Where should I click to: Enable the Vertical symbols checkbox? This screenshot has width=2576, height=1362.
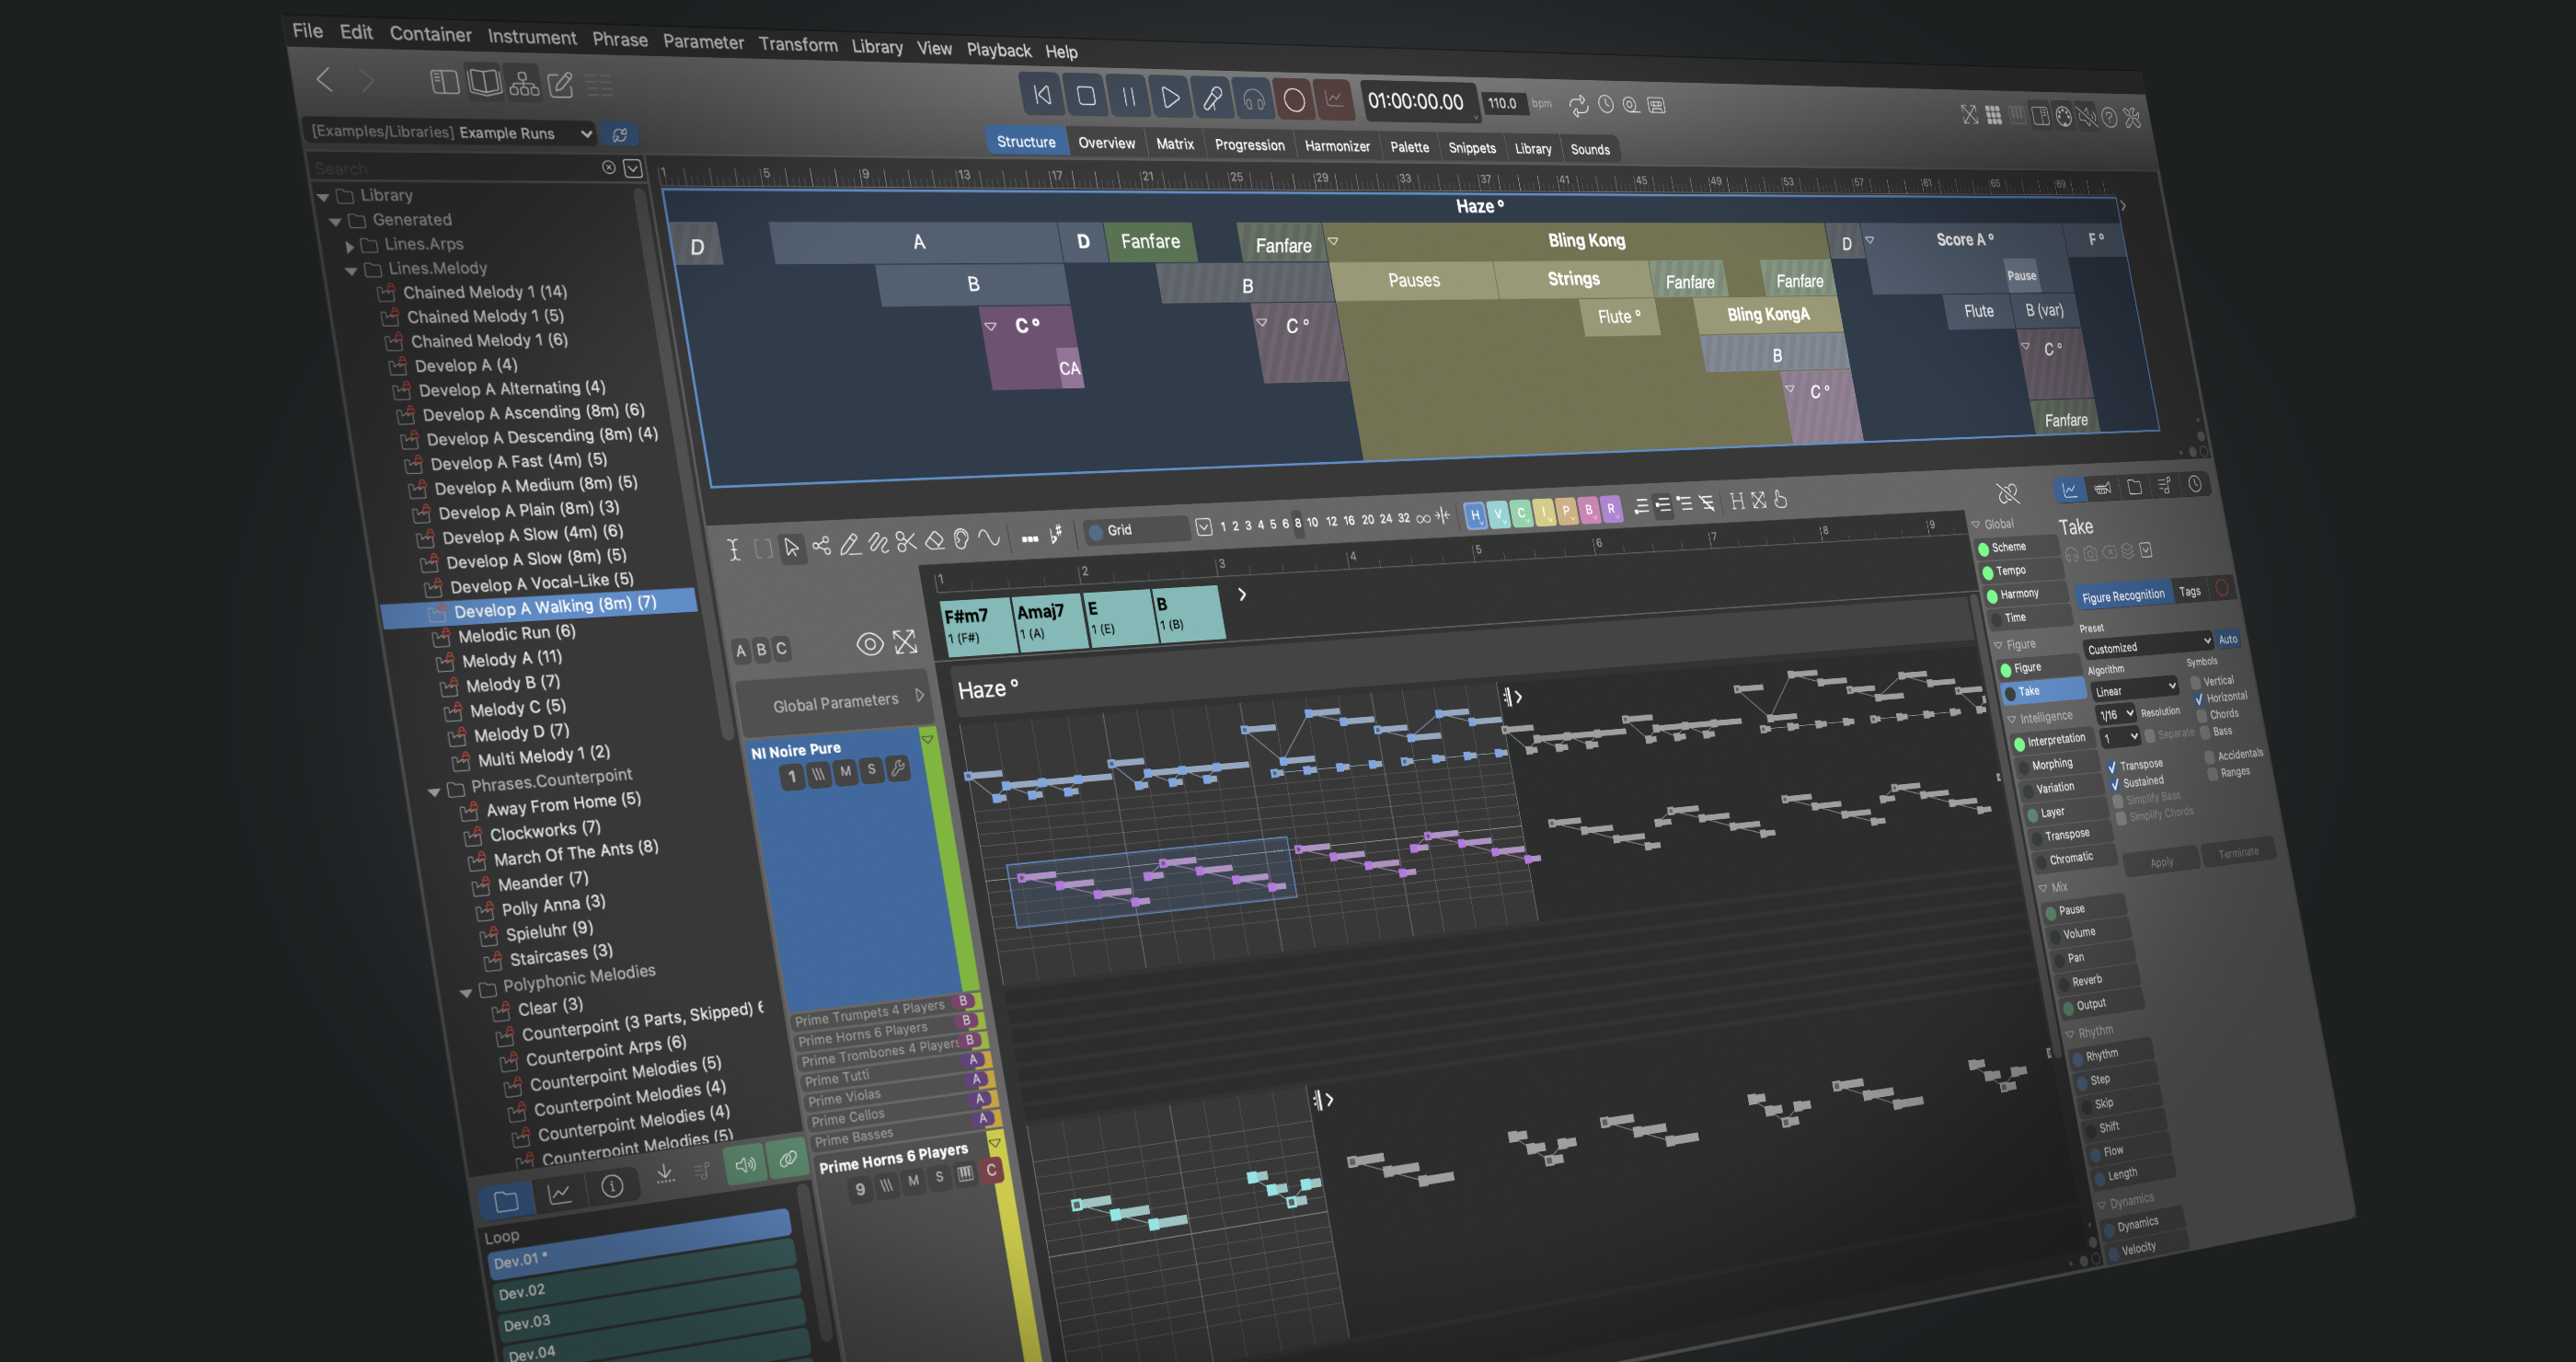2195,682
